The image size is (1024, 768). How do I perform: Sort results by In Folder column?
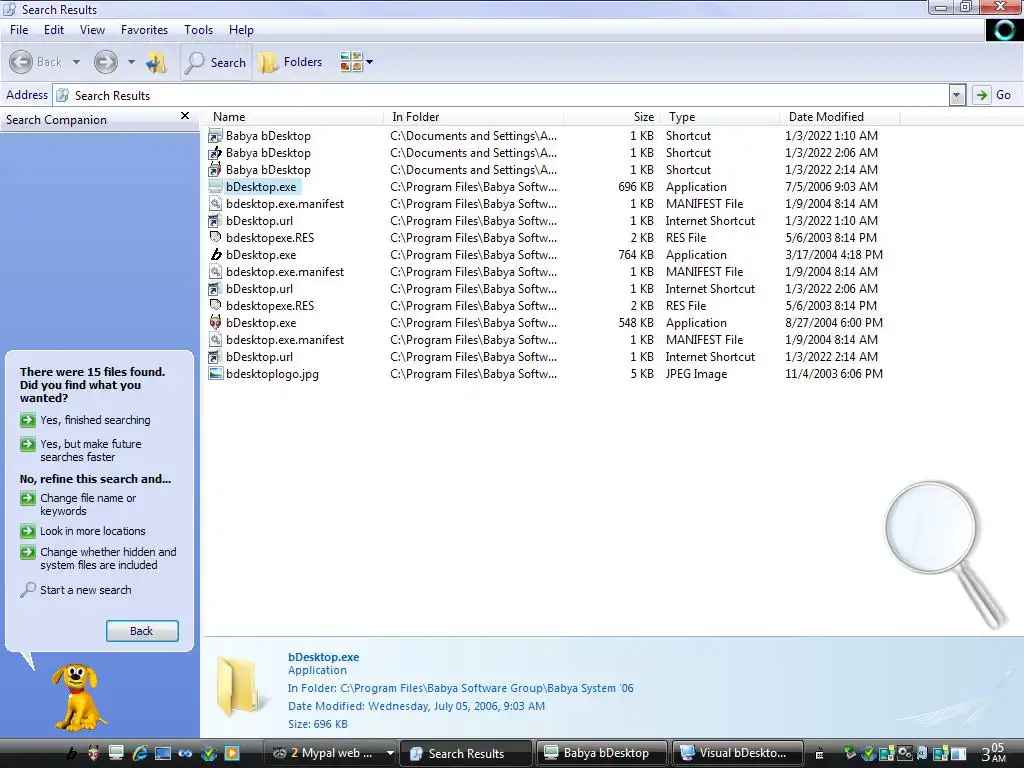click(474, 117)
